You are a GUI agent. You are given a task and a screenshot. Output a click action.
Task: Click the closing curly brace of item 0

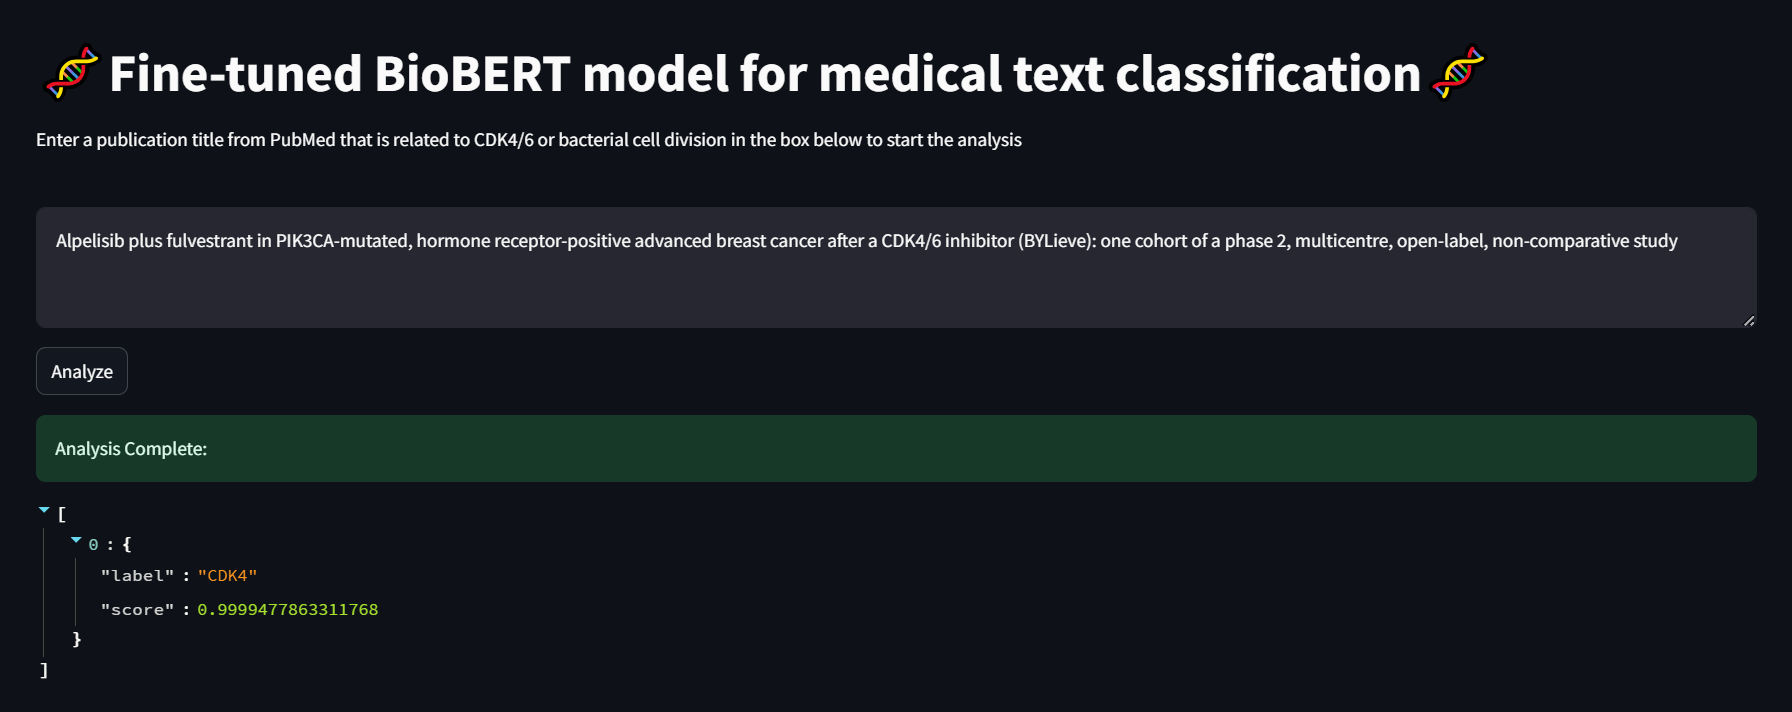coord(77,639)
